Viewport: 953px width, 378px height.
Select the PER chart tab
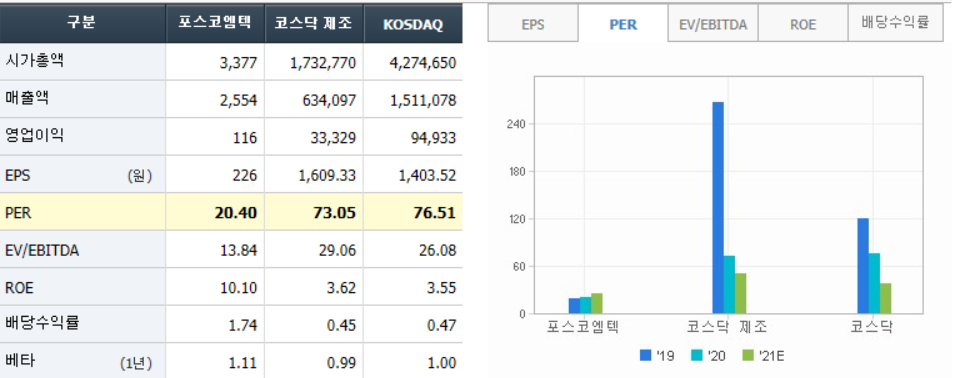[623, 24]
